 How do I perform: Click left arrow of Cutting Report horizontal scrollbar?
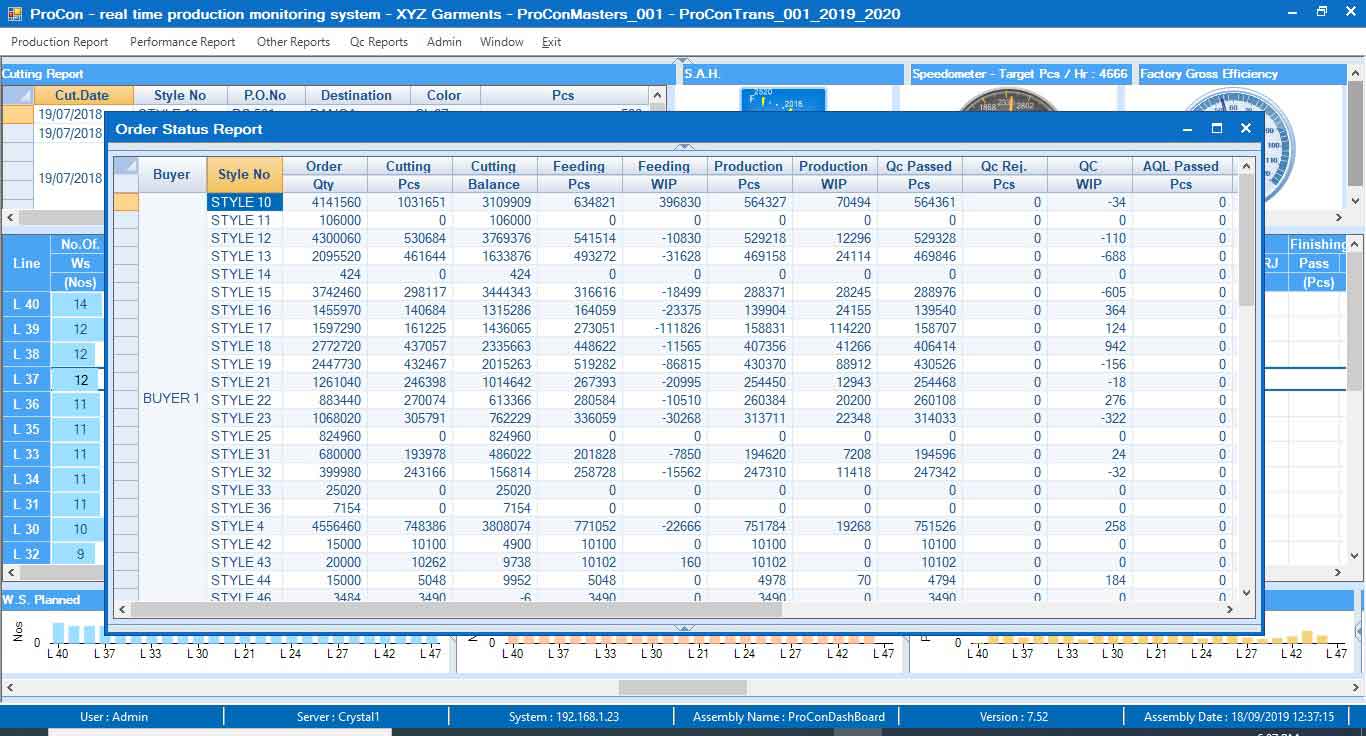(x=10, y=217)
